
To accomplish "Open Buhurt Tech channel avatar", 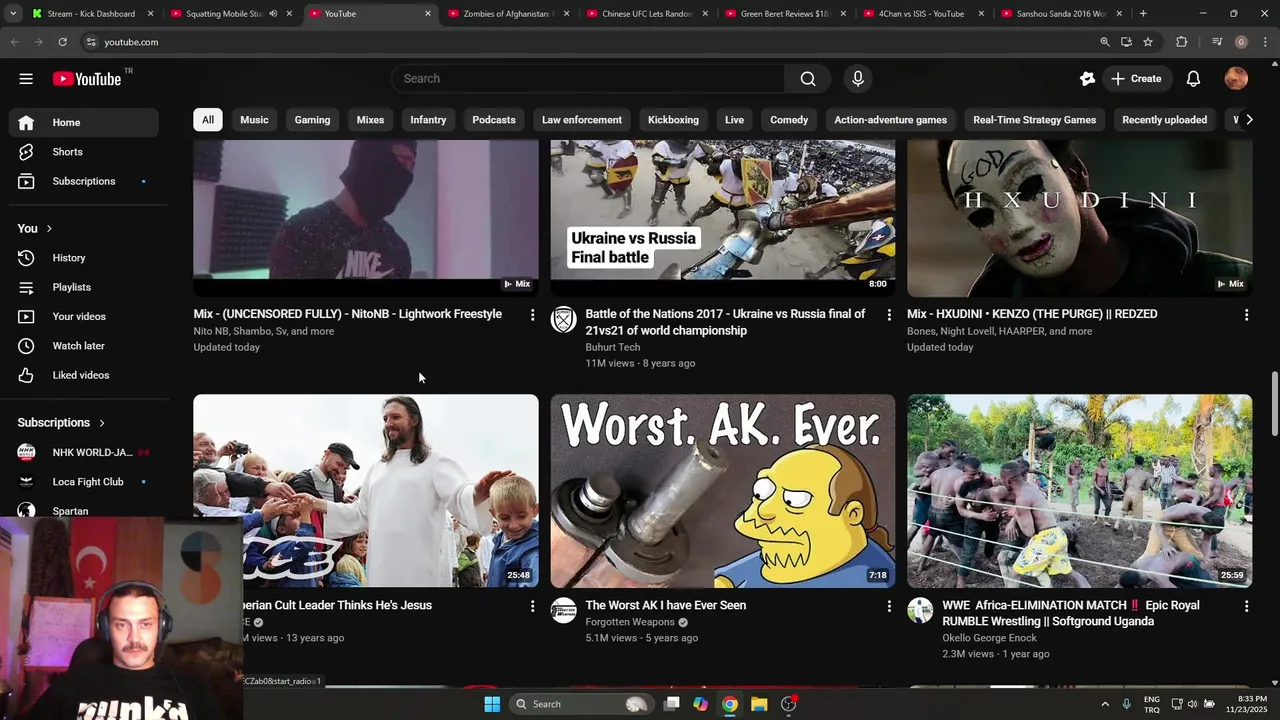I will [564, 319].
